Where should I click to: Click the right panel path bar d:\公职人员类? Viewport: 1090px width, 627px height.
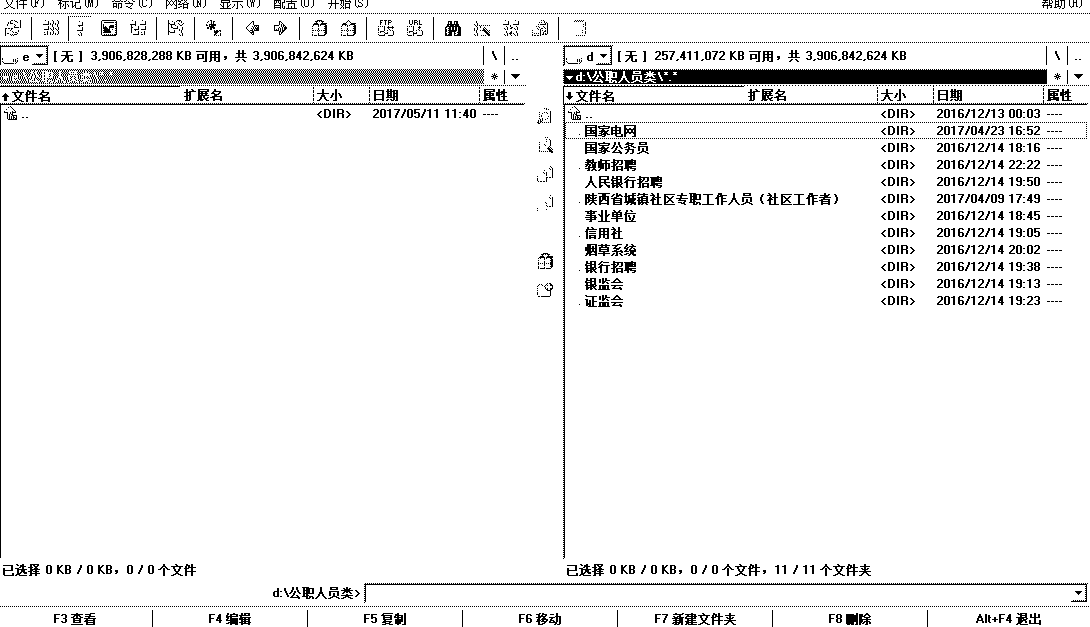[x=805, y=76]
